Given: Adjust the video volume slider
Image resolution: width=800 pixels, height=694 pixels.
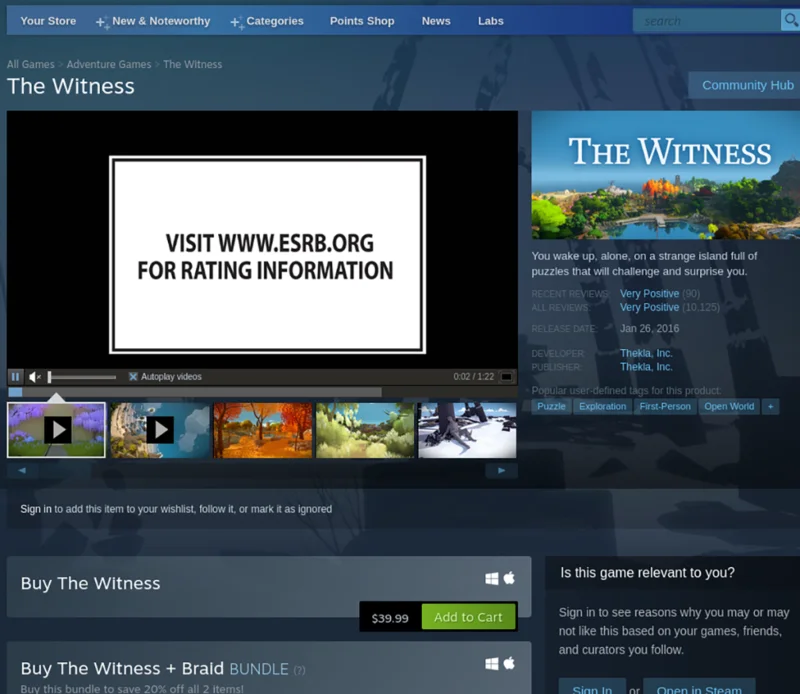Looking at the screenshot, I should (82, 377).
